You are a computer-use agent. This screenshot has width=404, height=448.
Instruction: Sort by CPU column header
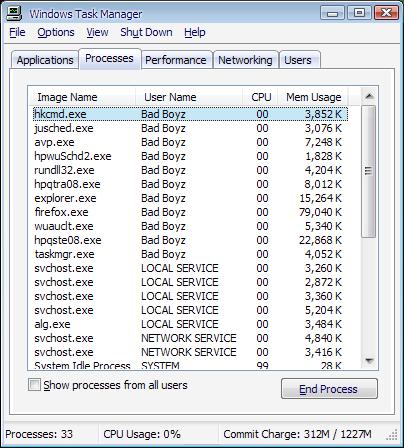[260, 97]
